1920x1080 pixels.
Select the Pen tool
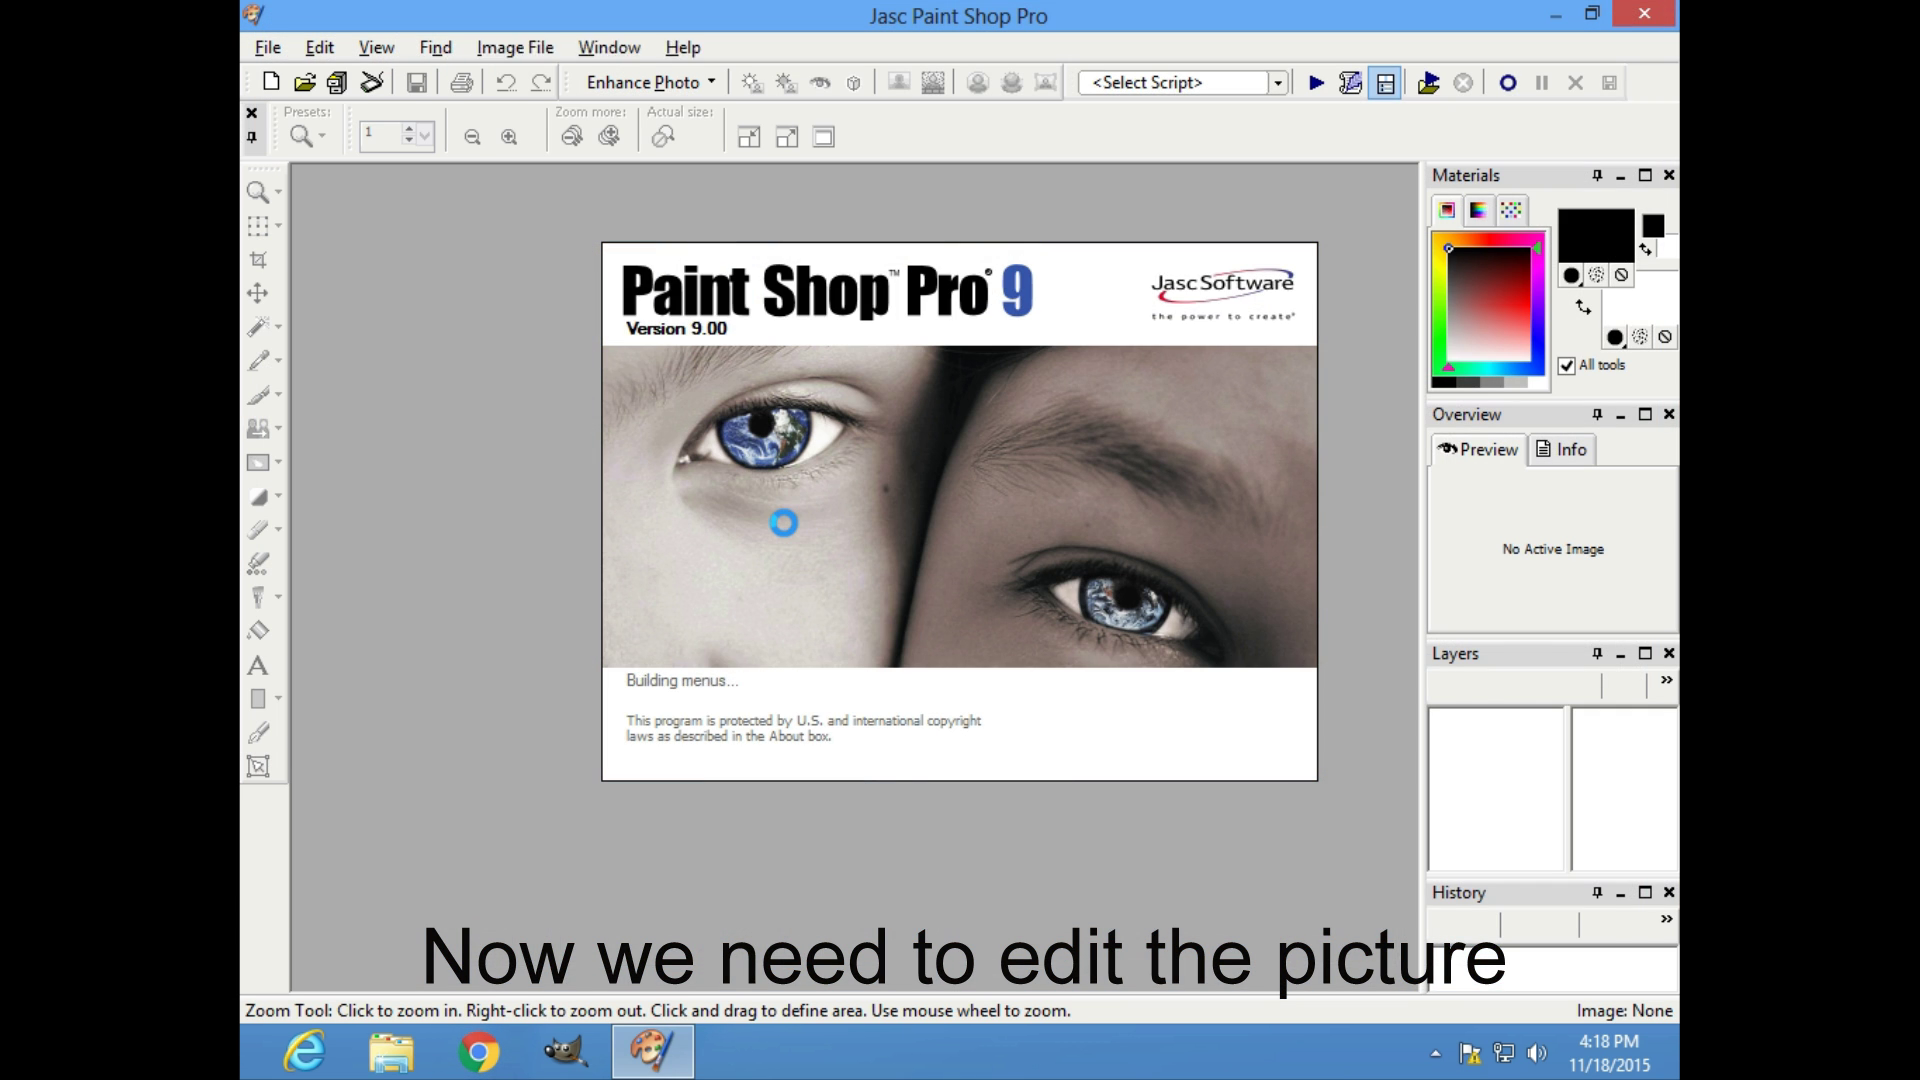pos(258,733)
